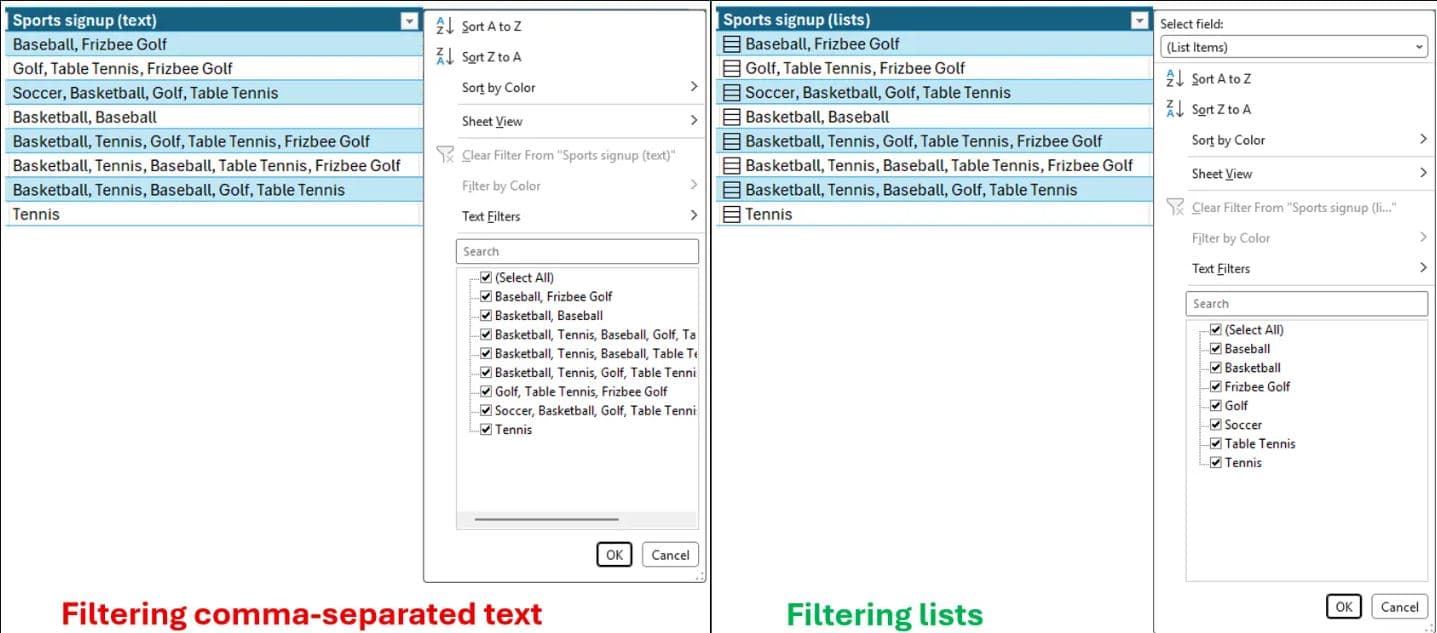Select Clear Filter From "Sports signup (text)"

pyautogui.click(x=567, y=155)
